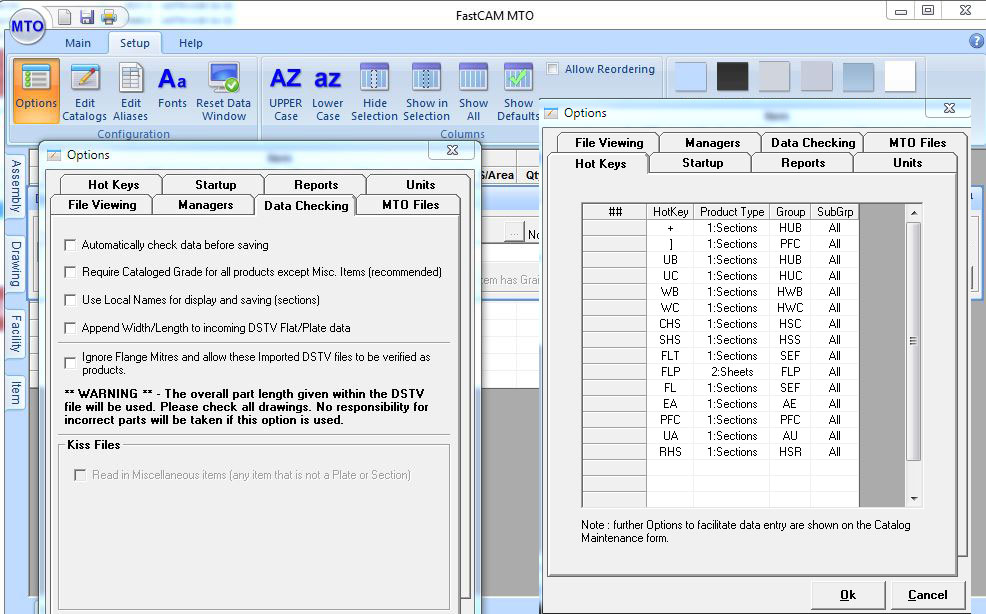Screen dimensions: 986x614
Task: Open Data Checking tab in right Options dialog
Action: tap(813, 143)
